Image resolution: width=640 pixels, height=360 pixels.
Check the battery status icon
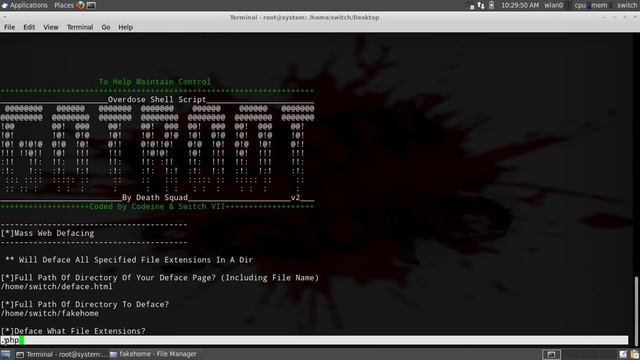(x=491, y=5)
